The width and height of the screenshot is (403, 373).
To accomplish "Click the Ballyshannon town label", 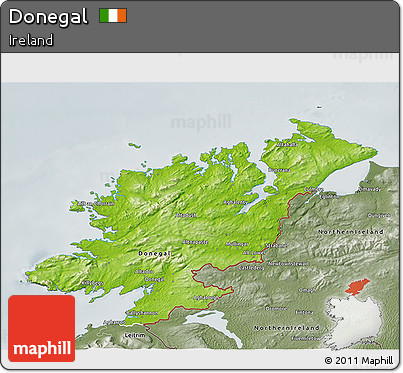I will coord(142,313).
